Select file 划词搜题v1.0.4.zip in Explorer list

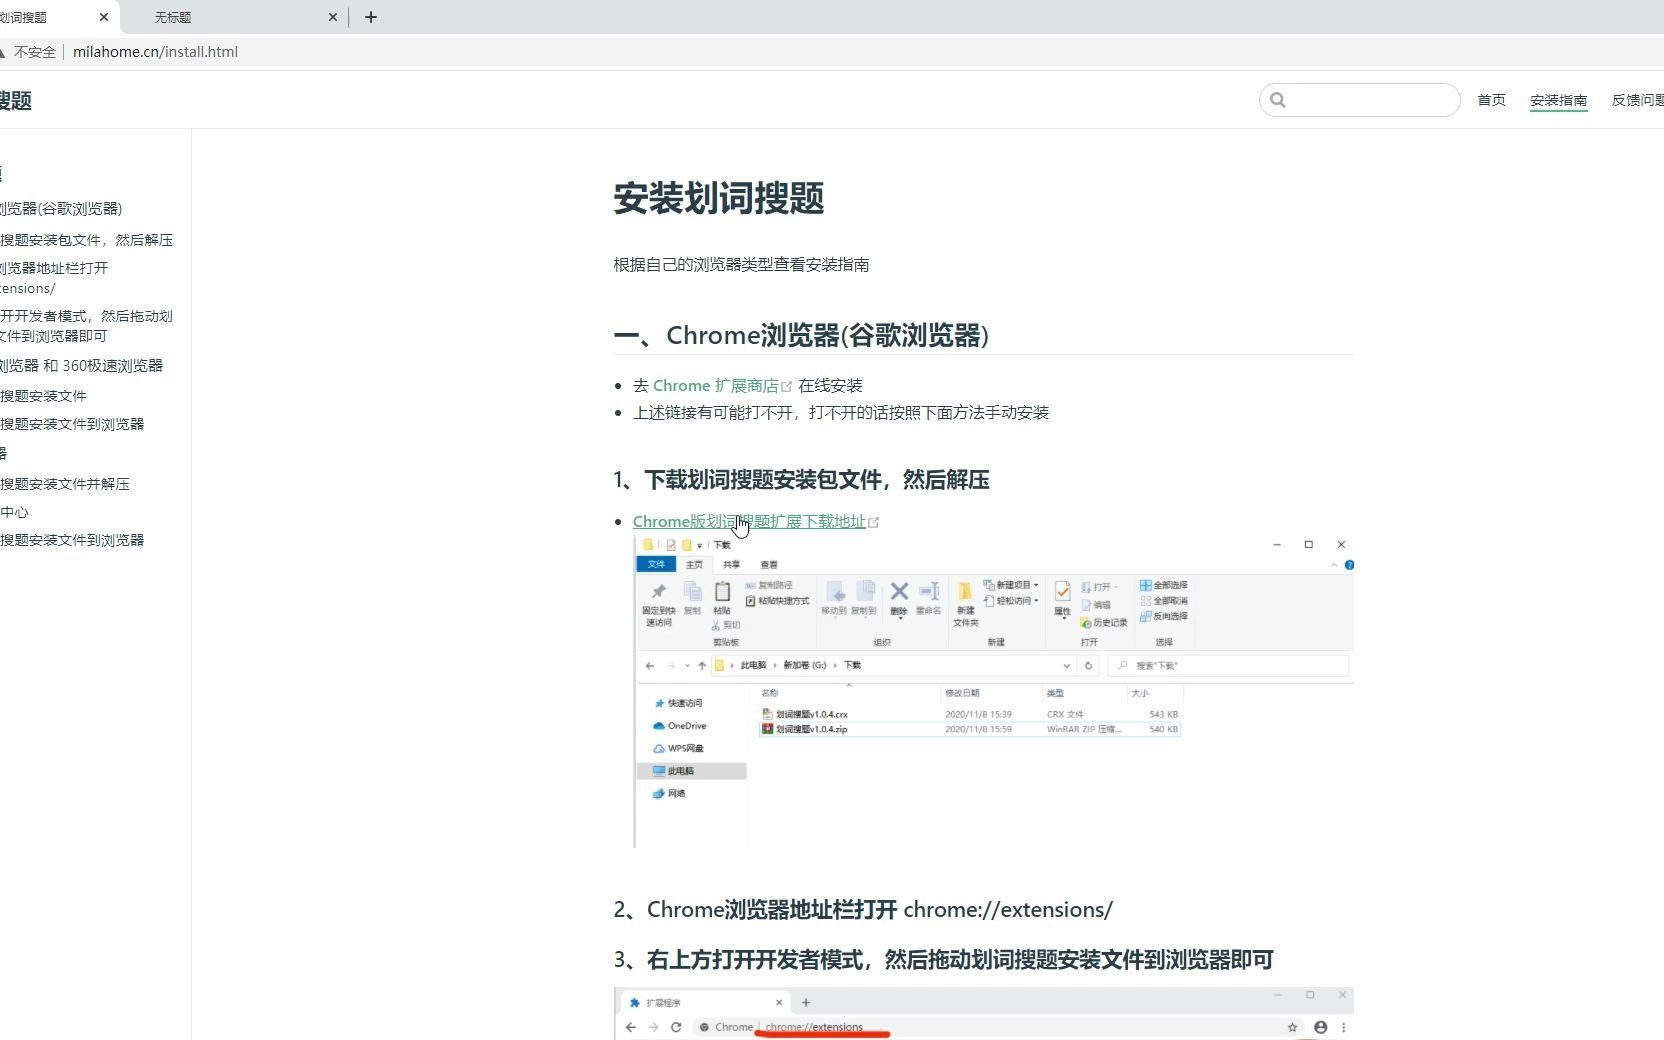coord(971,729)
